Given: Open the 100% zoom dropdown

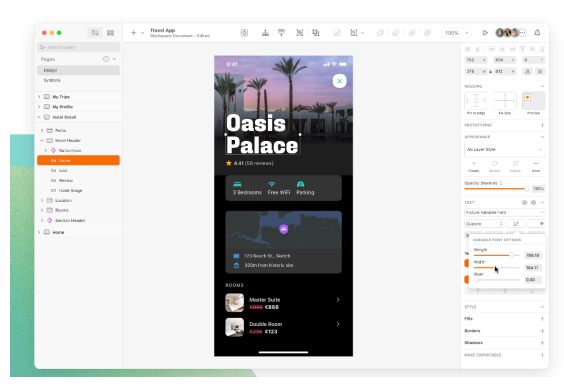Looking at the screenshot, I should 456,33.
